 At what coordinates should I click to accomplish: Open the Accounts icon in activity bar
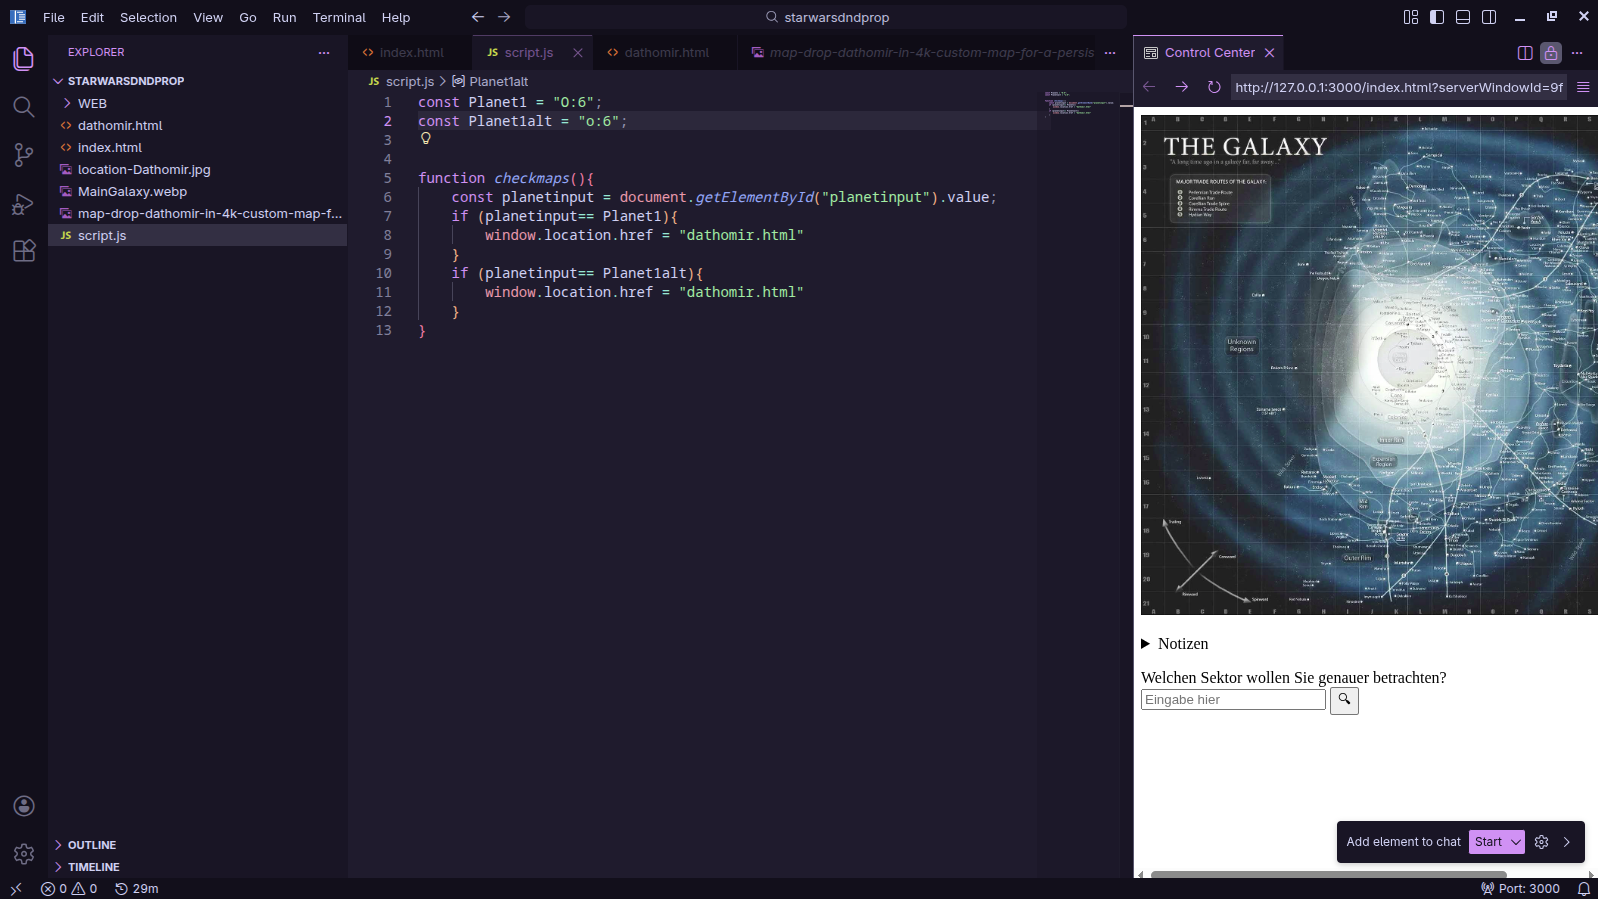(x=24, y=806)
